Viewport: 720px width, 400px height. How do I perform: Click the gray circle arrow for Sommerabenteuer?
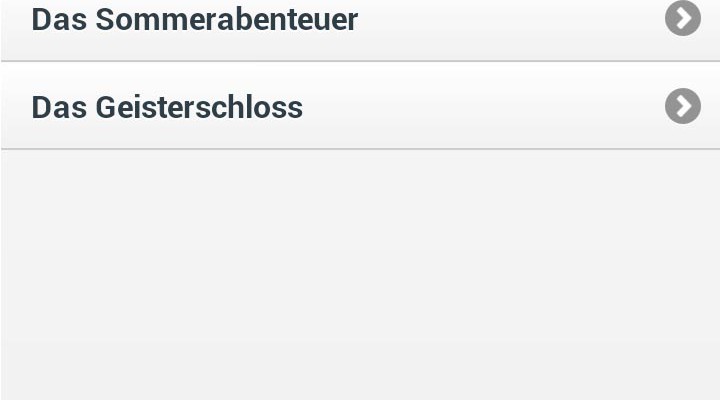pos(683,18)
